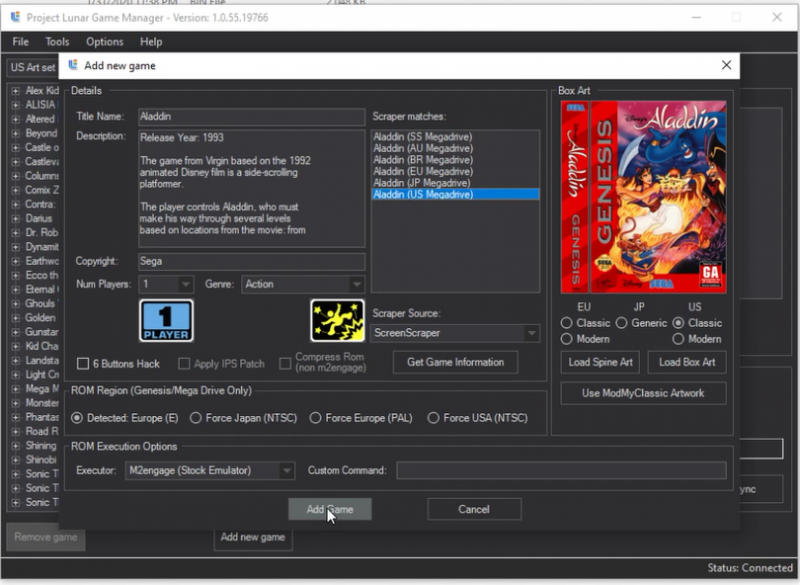This screenshot has height=585, width=800.
Task: Click Remove game button in main window
Action: pos(46,538)
